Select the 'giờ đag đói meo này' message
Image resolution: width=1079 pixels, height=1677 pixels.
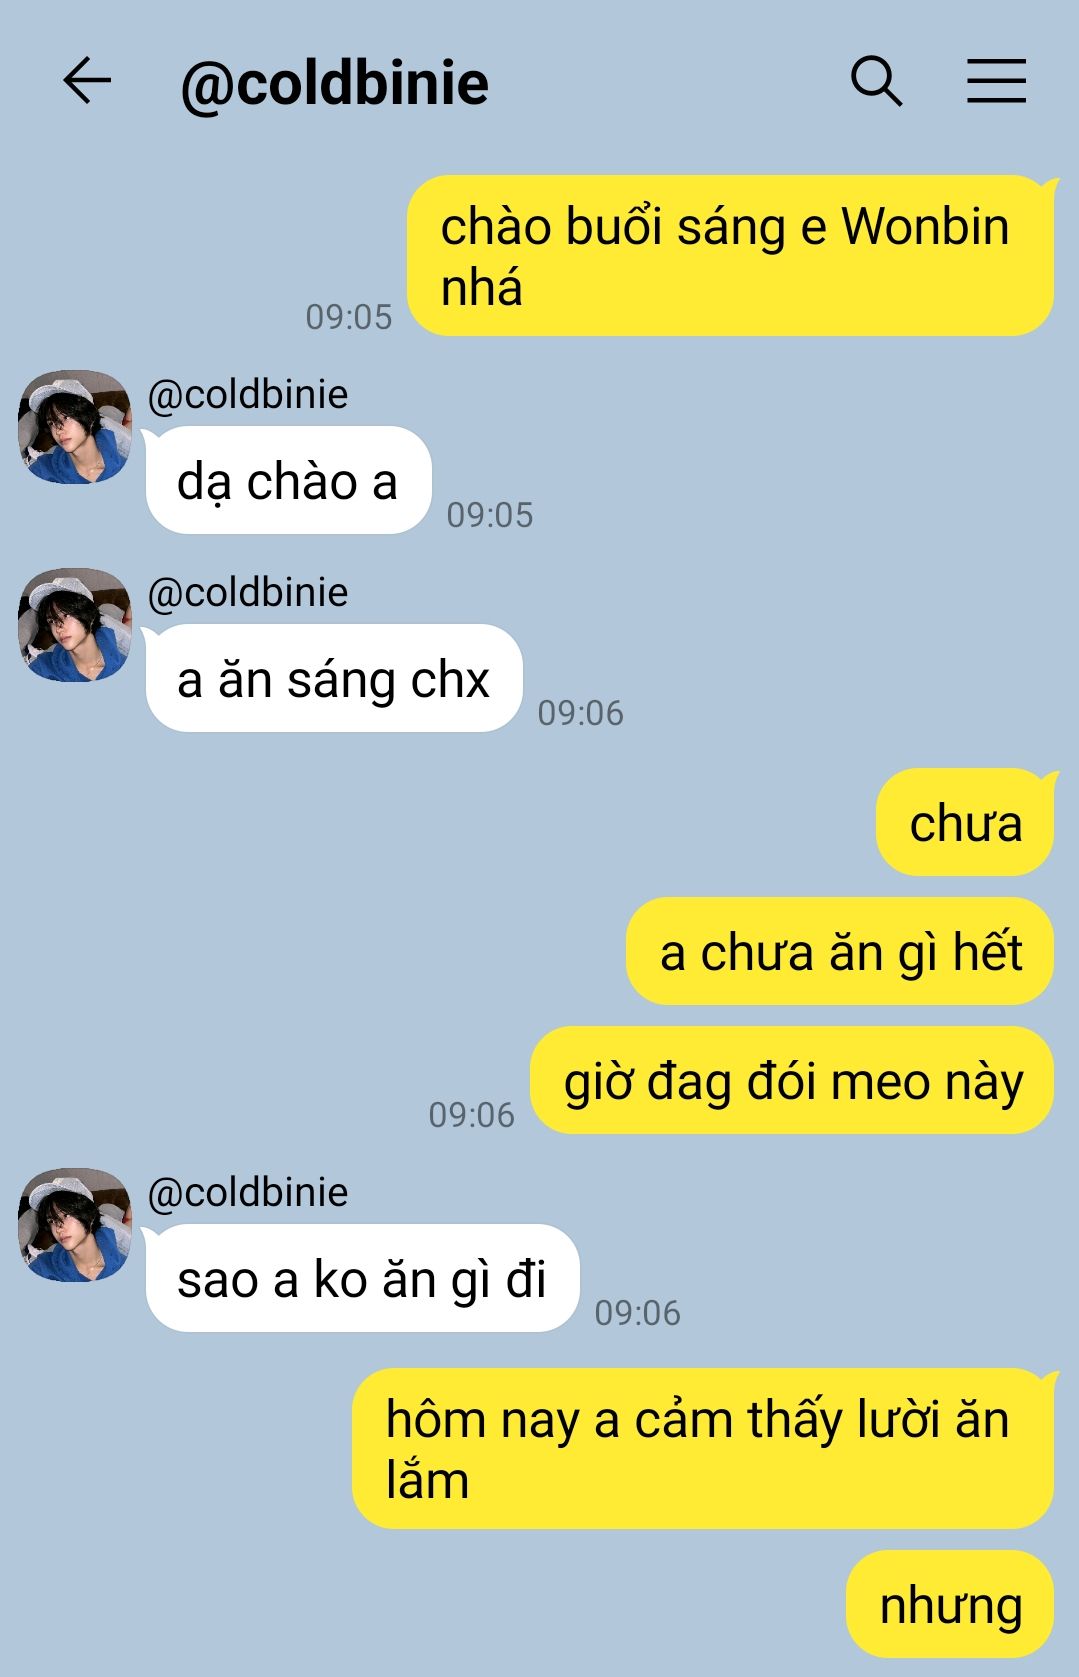coord(792,1081)
